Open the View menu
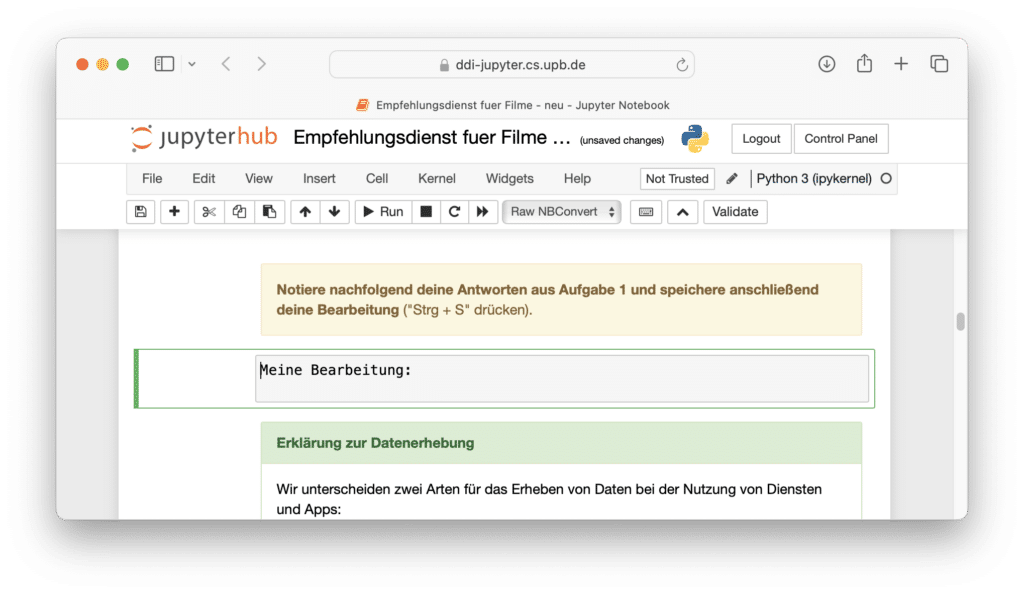Viewport: 1024px width, 594px height. click(259, 178)
